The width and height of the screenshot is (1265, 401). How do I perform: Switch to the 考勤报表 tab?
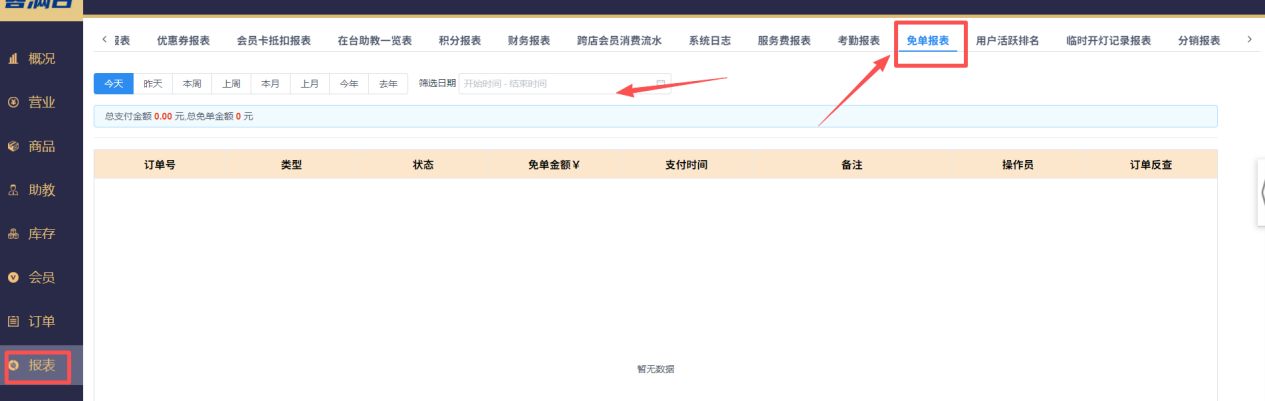pyautogui.click(x=858, y=41)
